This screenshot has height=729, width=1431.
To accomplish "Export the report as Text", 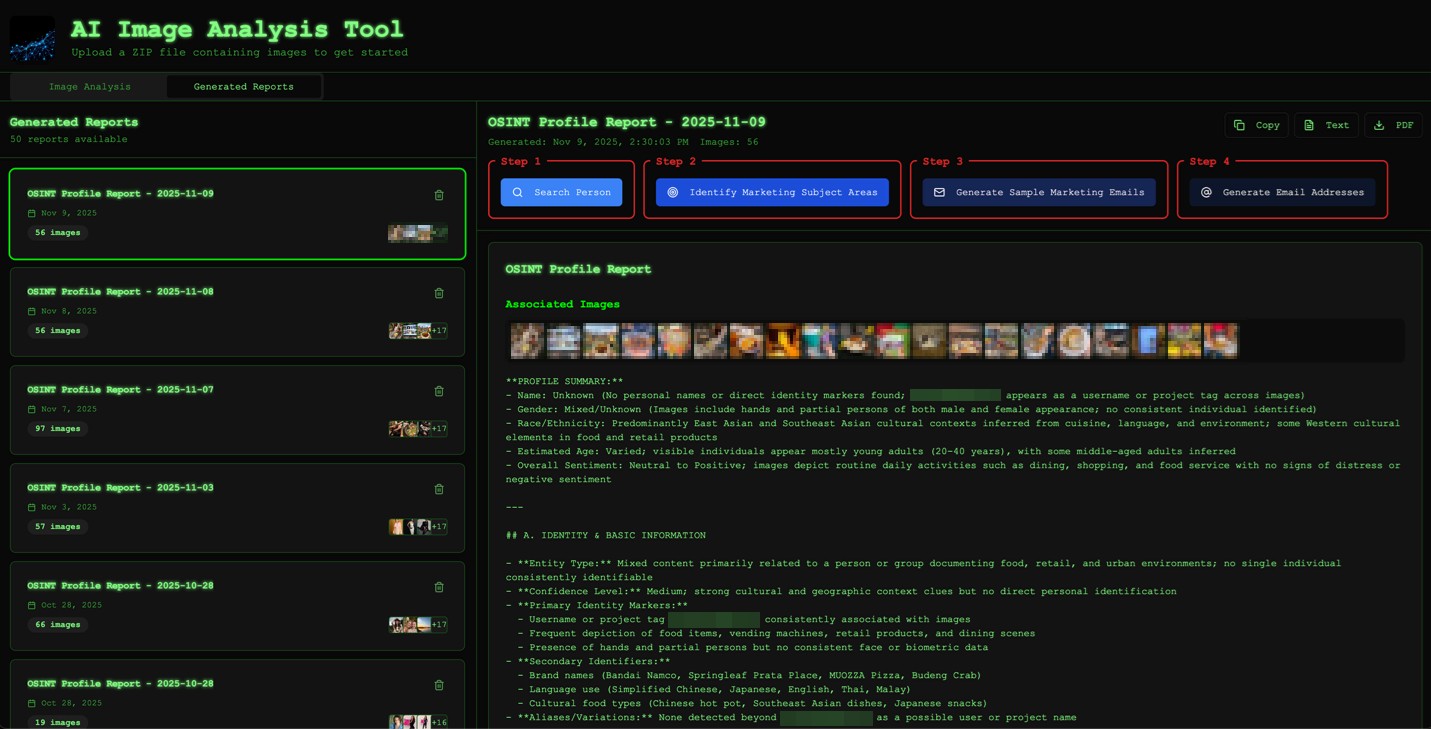I will [1326, 125].
